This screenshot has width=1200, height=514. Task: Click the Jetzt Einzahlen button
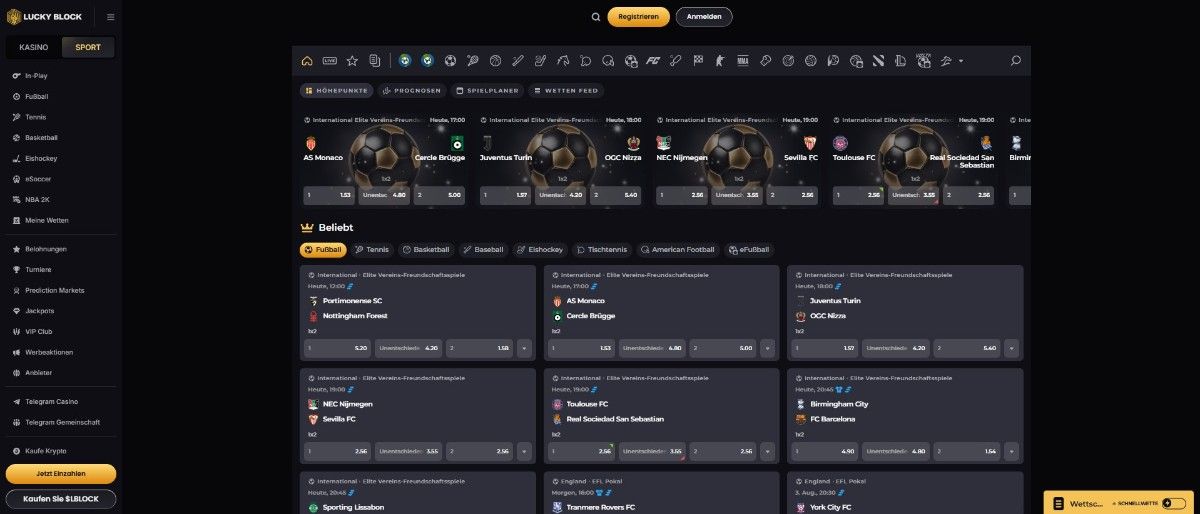click(61, 474)
